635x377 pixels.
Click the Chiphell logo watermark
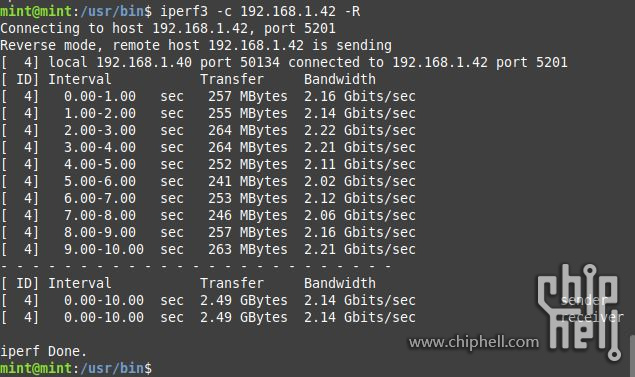pyautogui.click(x=579, y=312)
